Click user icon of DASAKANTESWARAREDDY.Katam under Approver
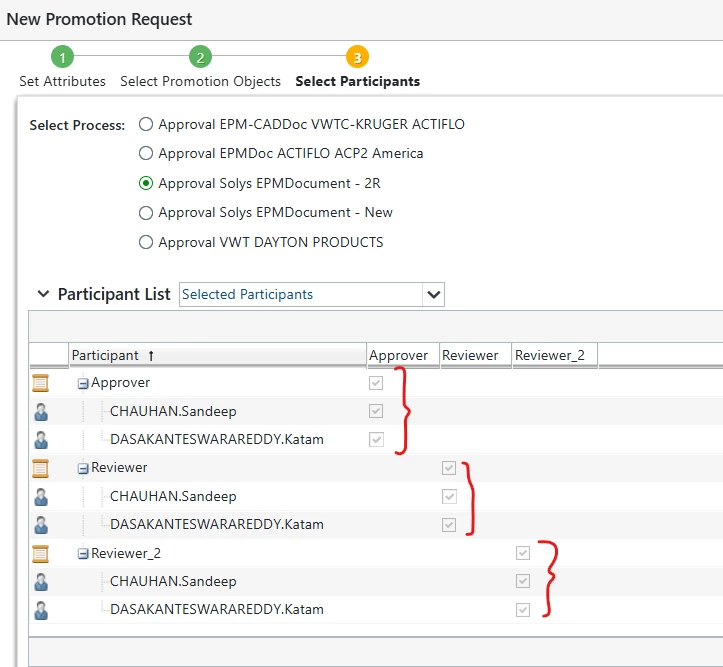Screen dimensions: 723x667 [x=41, y=440]
